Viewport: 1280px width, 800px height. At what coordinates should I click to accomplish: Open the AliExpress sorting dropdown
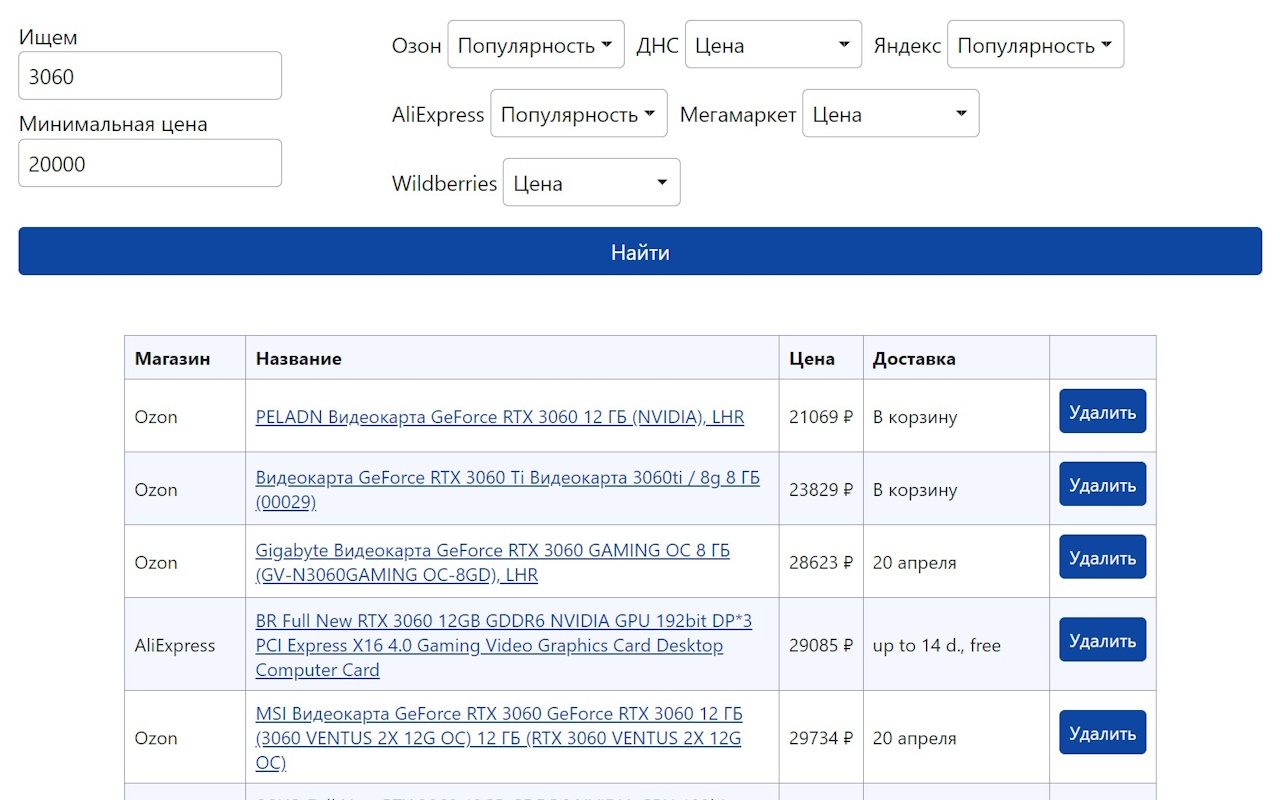[579, 114]
